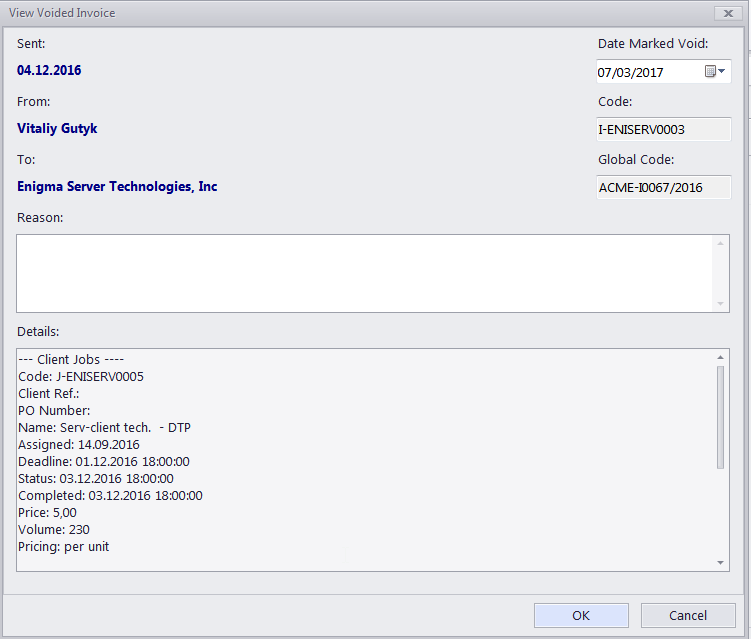Click the line 'Price: 5,00'
Viewport: 751px width, 639px height.
tap(47, 513)
